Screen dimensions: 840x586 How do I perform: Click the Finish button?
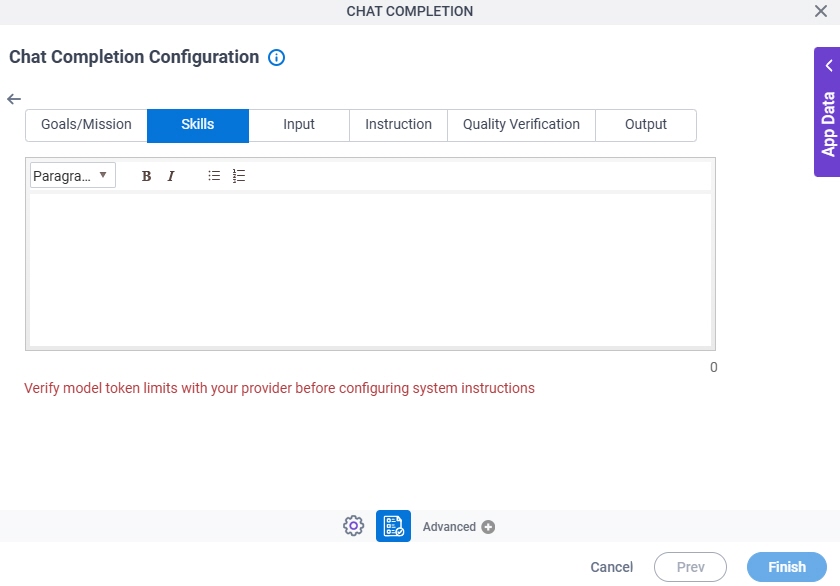[786, 567]
